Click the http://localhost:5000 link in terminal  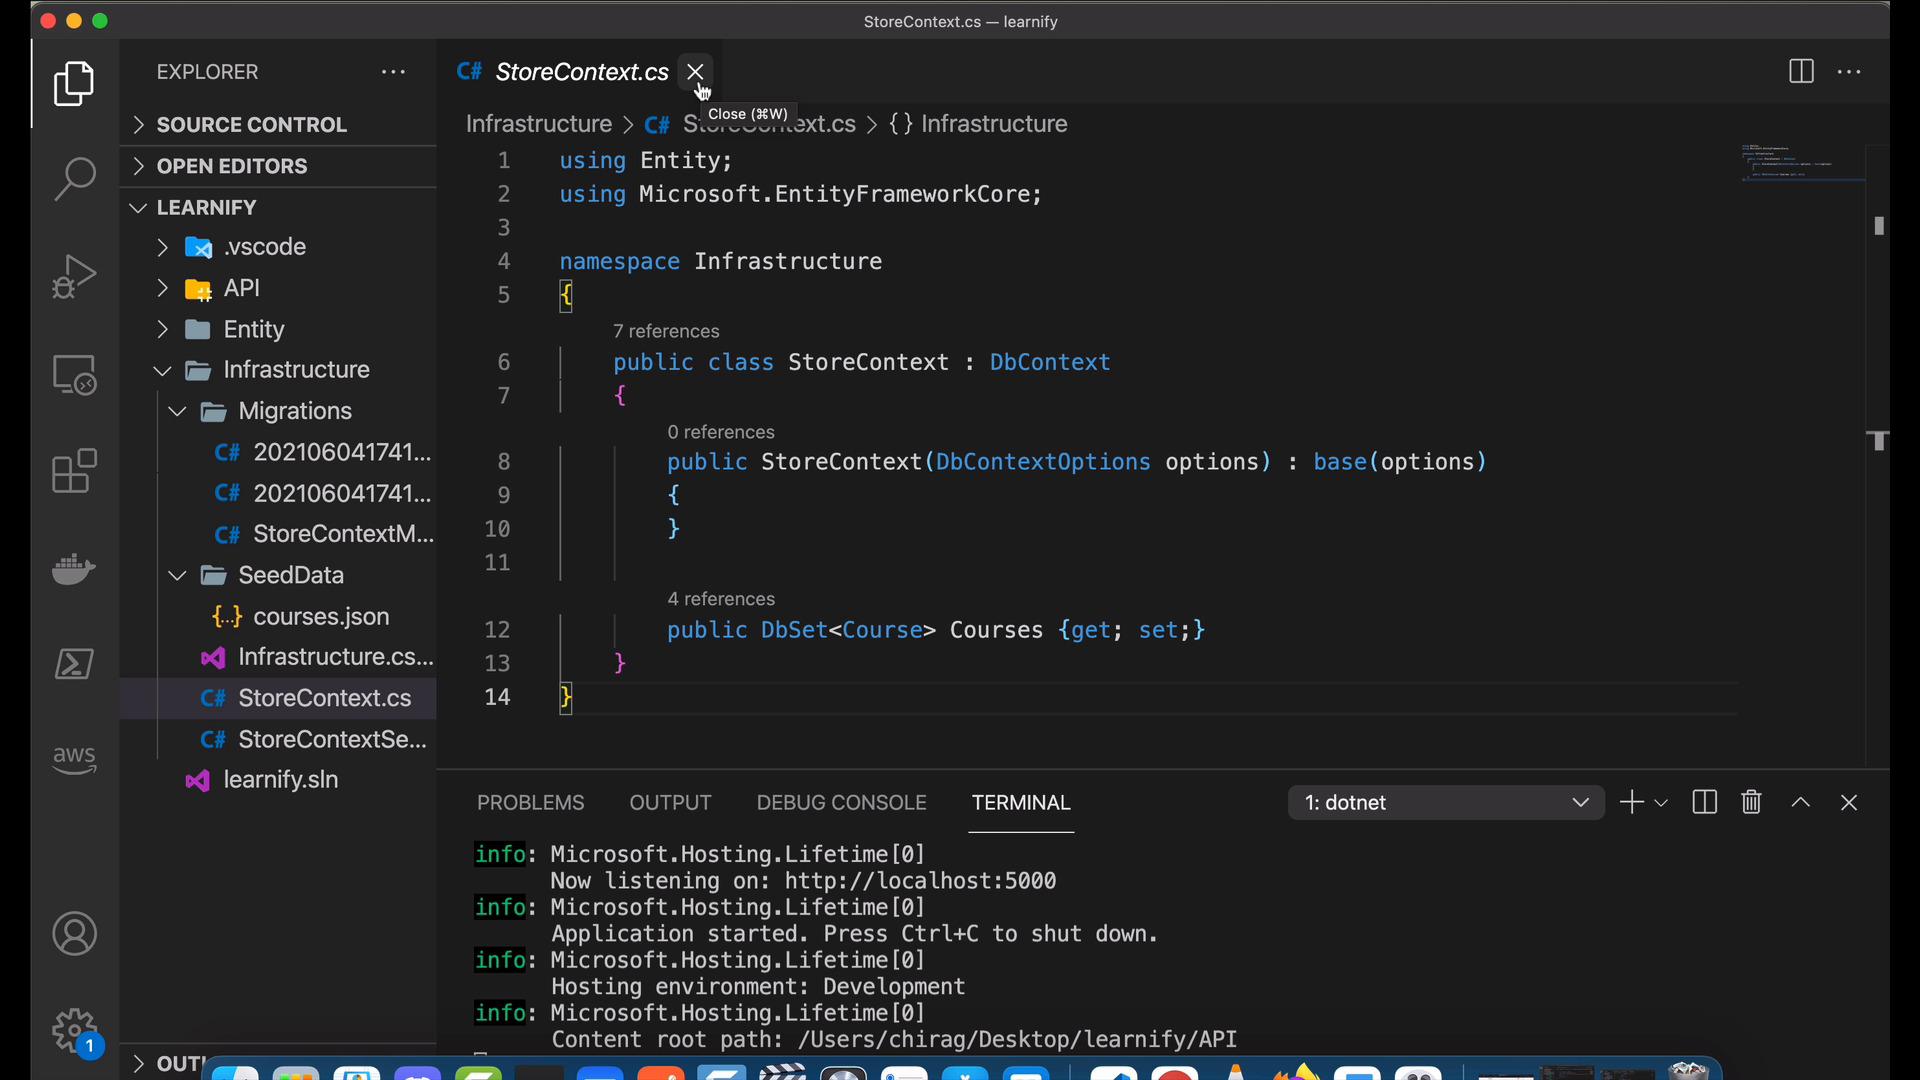click(920, 881)
